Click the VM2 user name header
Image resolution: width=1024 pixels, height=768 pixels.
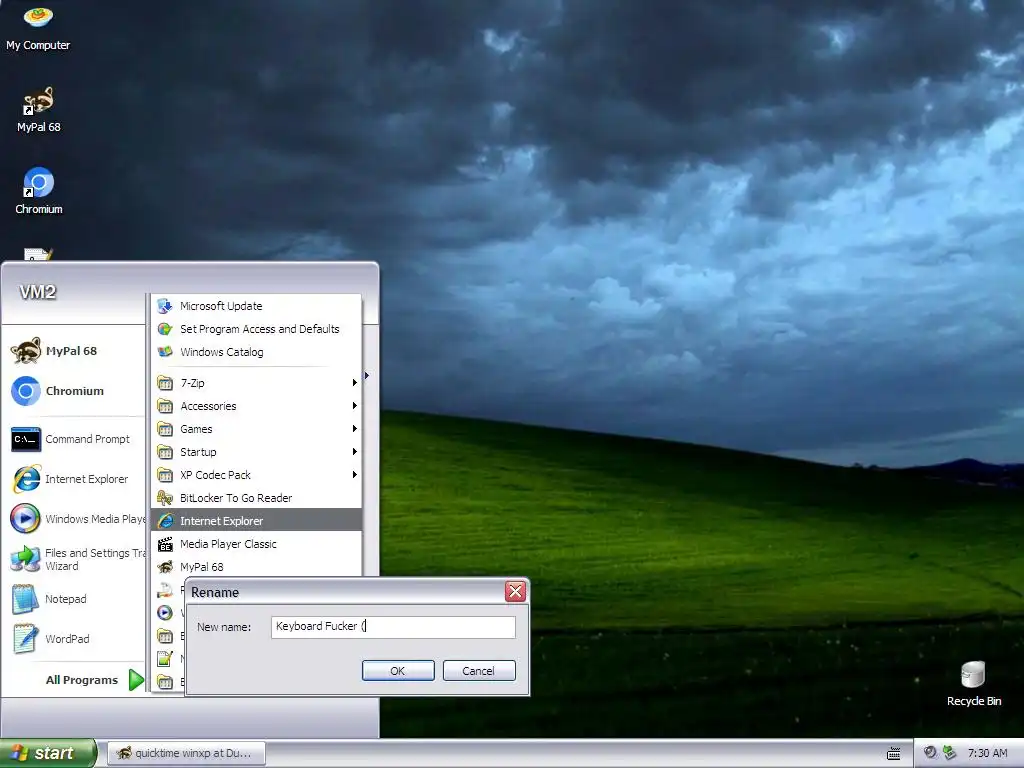37,292
